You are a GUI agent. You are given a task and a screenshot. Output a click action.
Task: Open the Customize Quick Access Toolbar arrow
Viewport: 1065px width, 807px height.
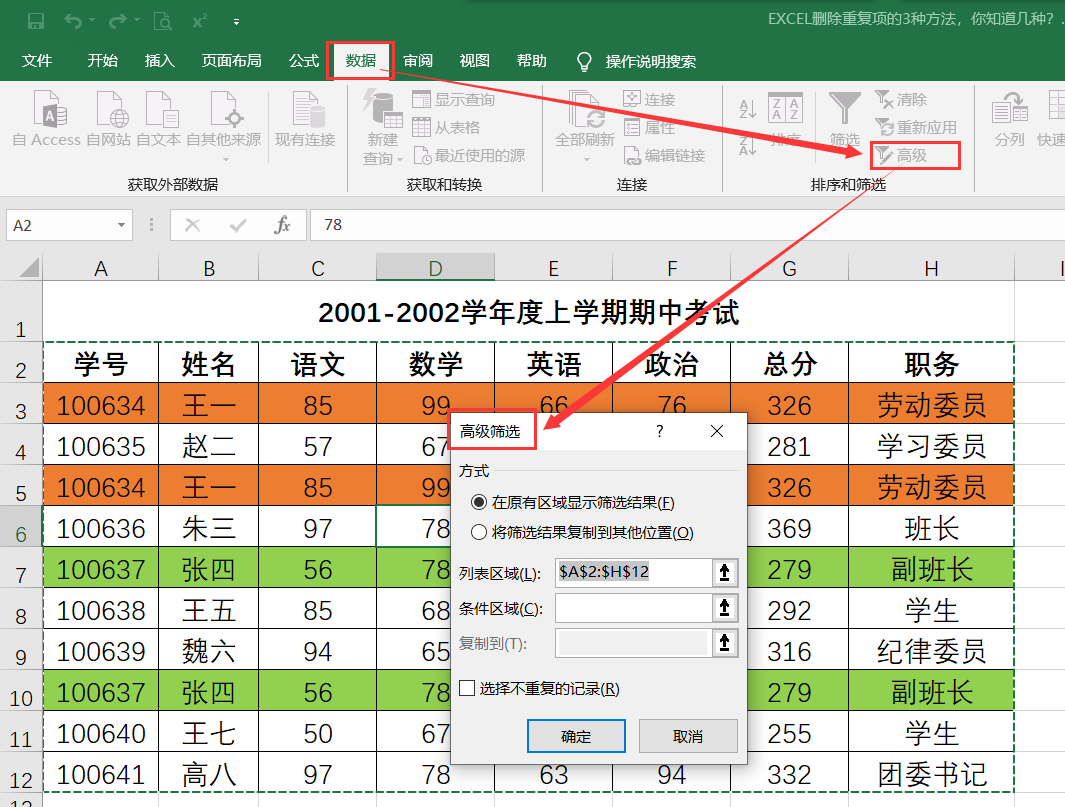(x=236, y=22)
